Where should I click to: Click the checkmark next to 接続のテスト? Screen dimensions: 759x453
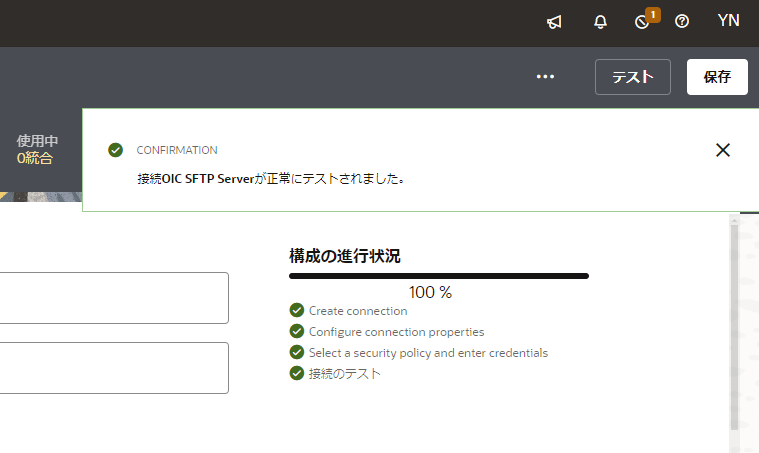coord(296,373)
